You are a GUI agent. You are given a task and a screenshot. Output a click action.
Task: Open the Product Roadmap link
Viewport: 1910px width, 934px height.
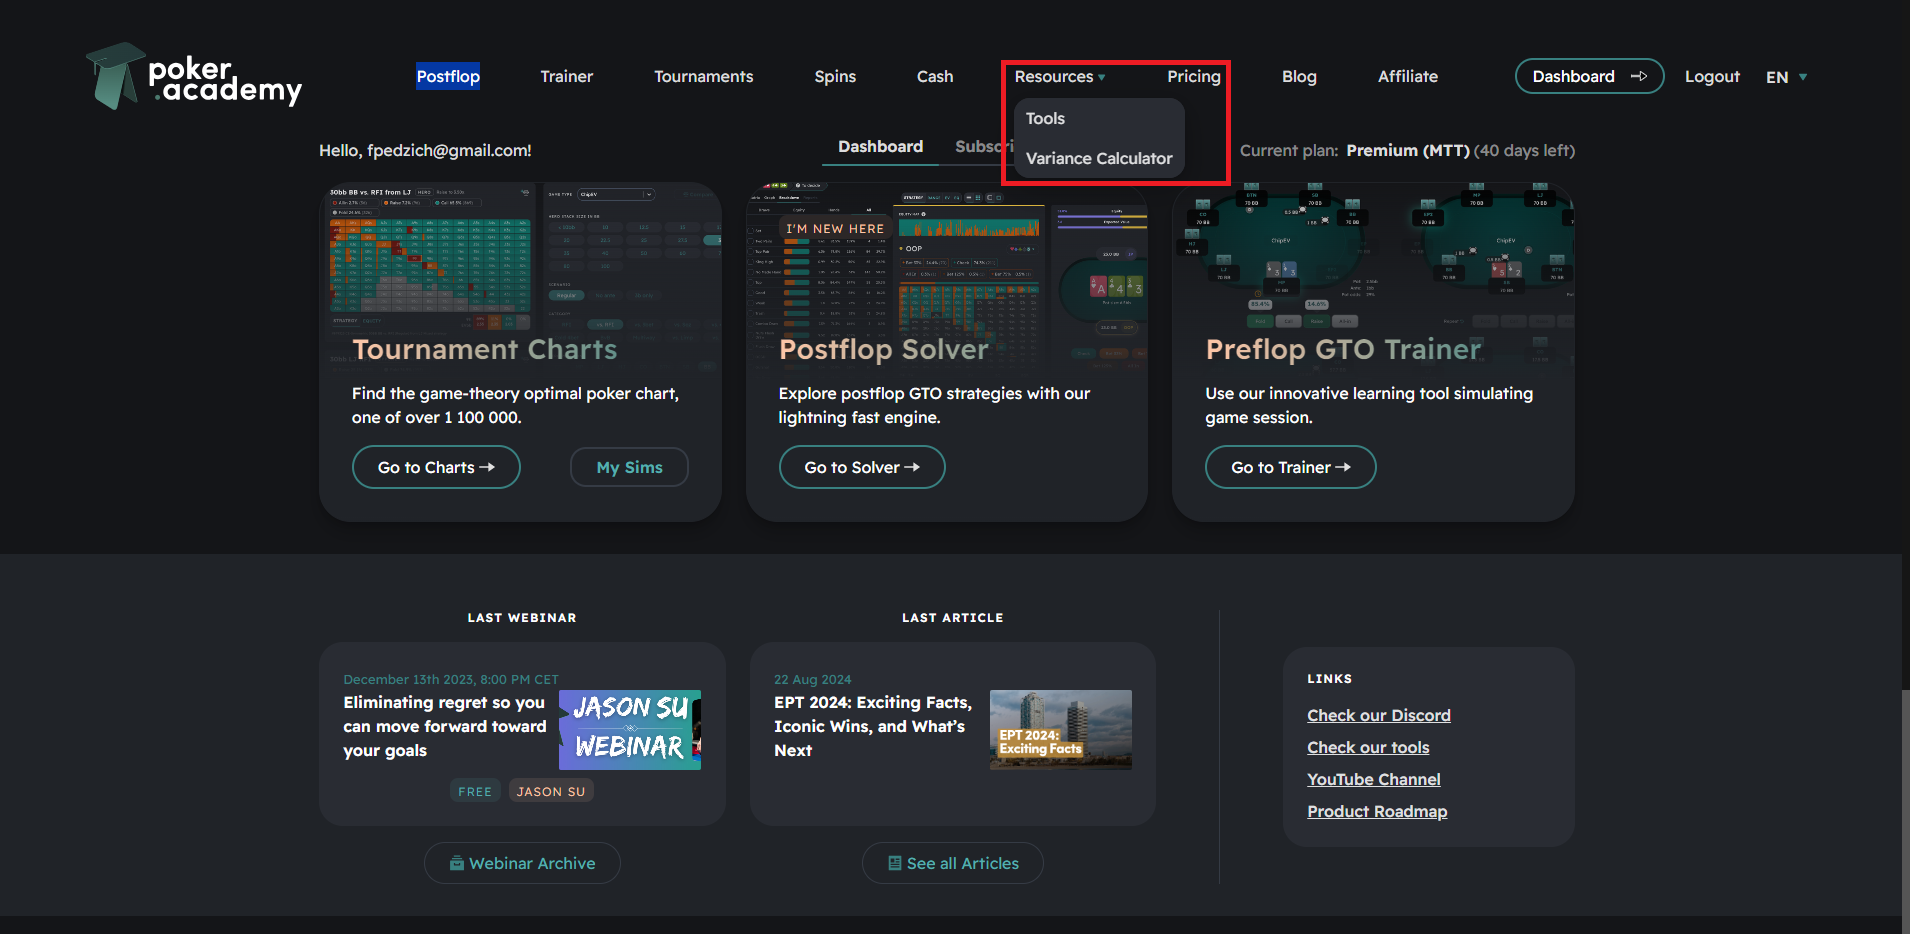1377,811
